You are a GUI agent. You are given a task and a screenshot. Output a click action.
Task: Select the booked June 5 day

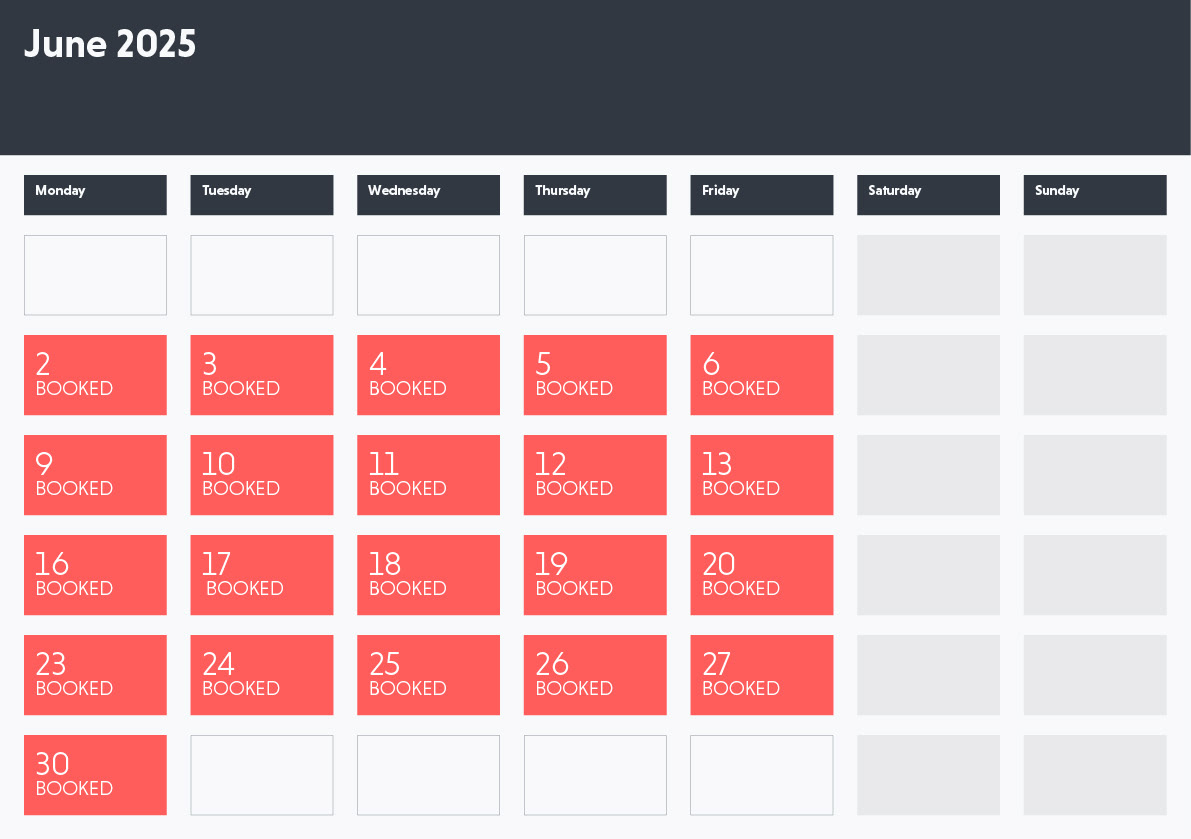tap(595, 375)
